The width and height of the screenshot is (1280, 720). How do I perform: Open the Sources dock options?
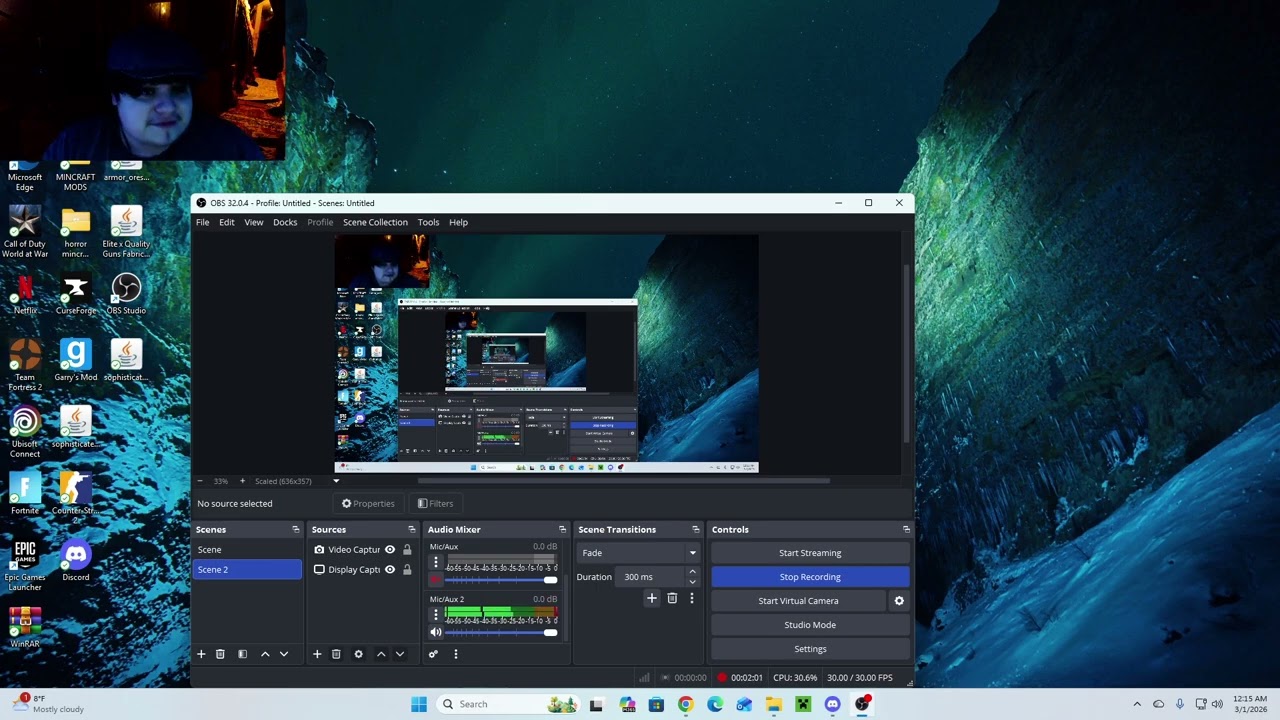[411, 530]
